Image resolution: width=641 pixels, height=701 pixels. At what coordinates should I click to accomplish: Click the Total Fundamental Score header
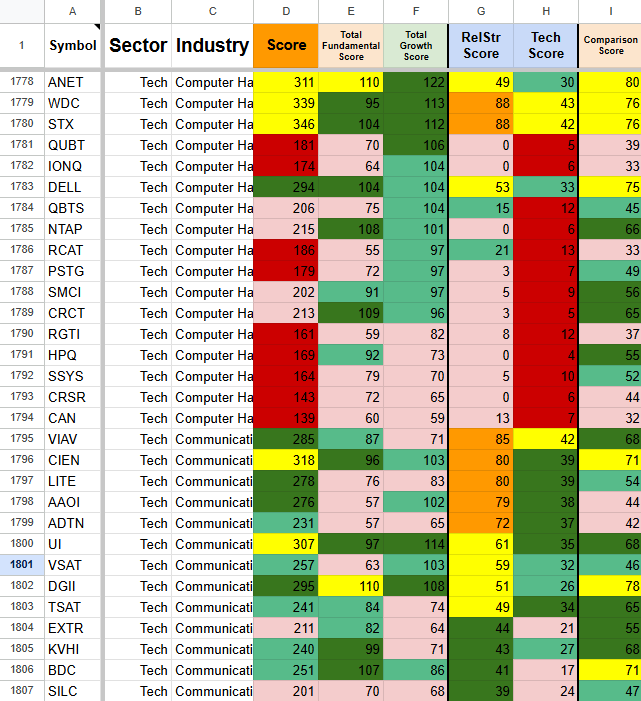(x=351, y=46)
